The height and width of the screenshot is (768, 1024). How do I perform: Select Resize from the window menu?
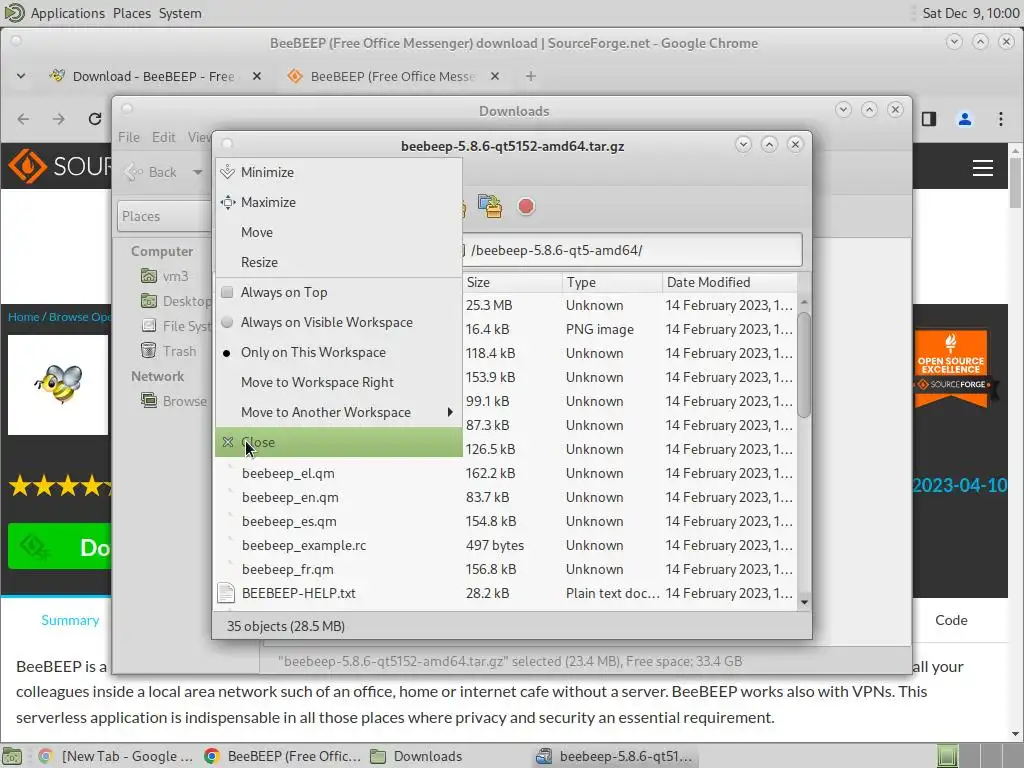[x=338, y=263]
